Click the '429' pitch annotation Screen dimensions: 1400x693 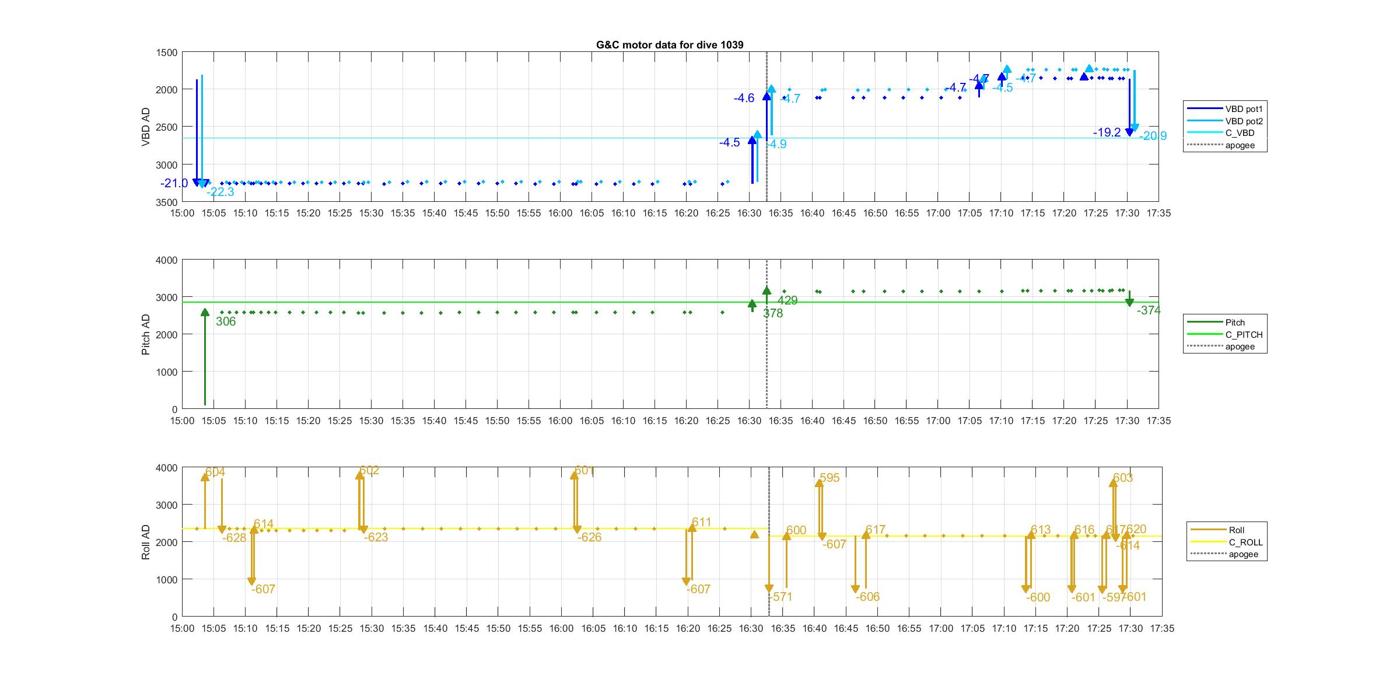coord(787,300)
